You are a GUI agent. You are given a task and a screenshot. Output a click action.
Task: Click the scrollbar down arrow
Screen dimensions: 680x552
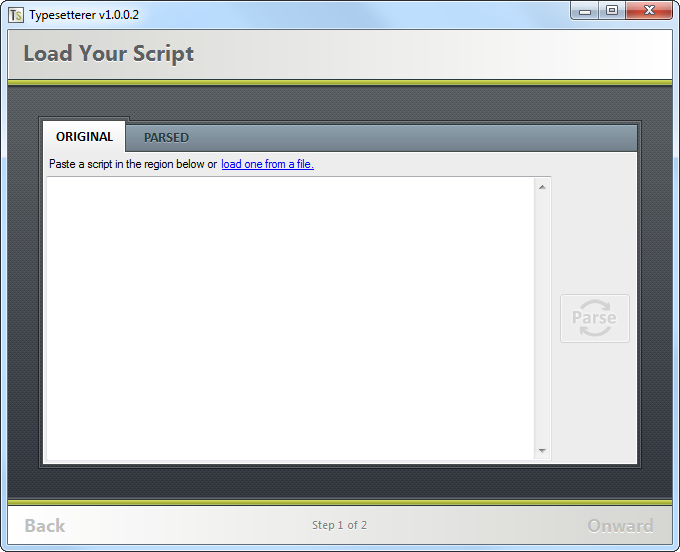(x=542, y=451)
